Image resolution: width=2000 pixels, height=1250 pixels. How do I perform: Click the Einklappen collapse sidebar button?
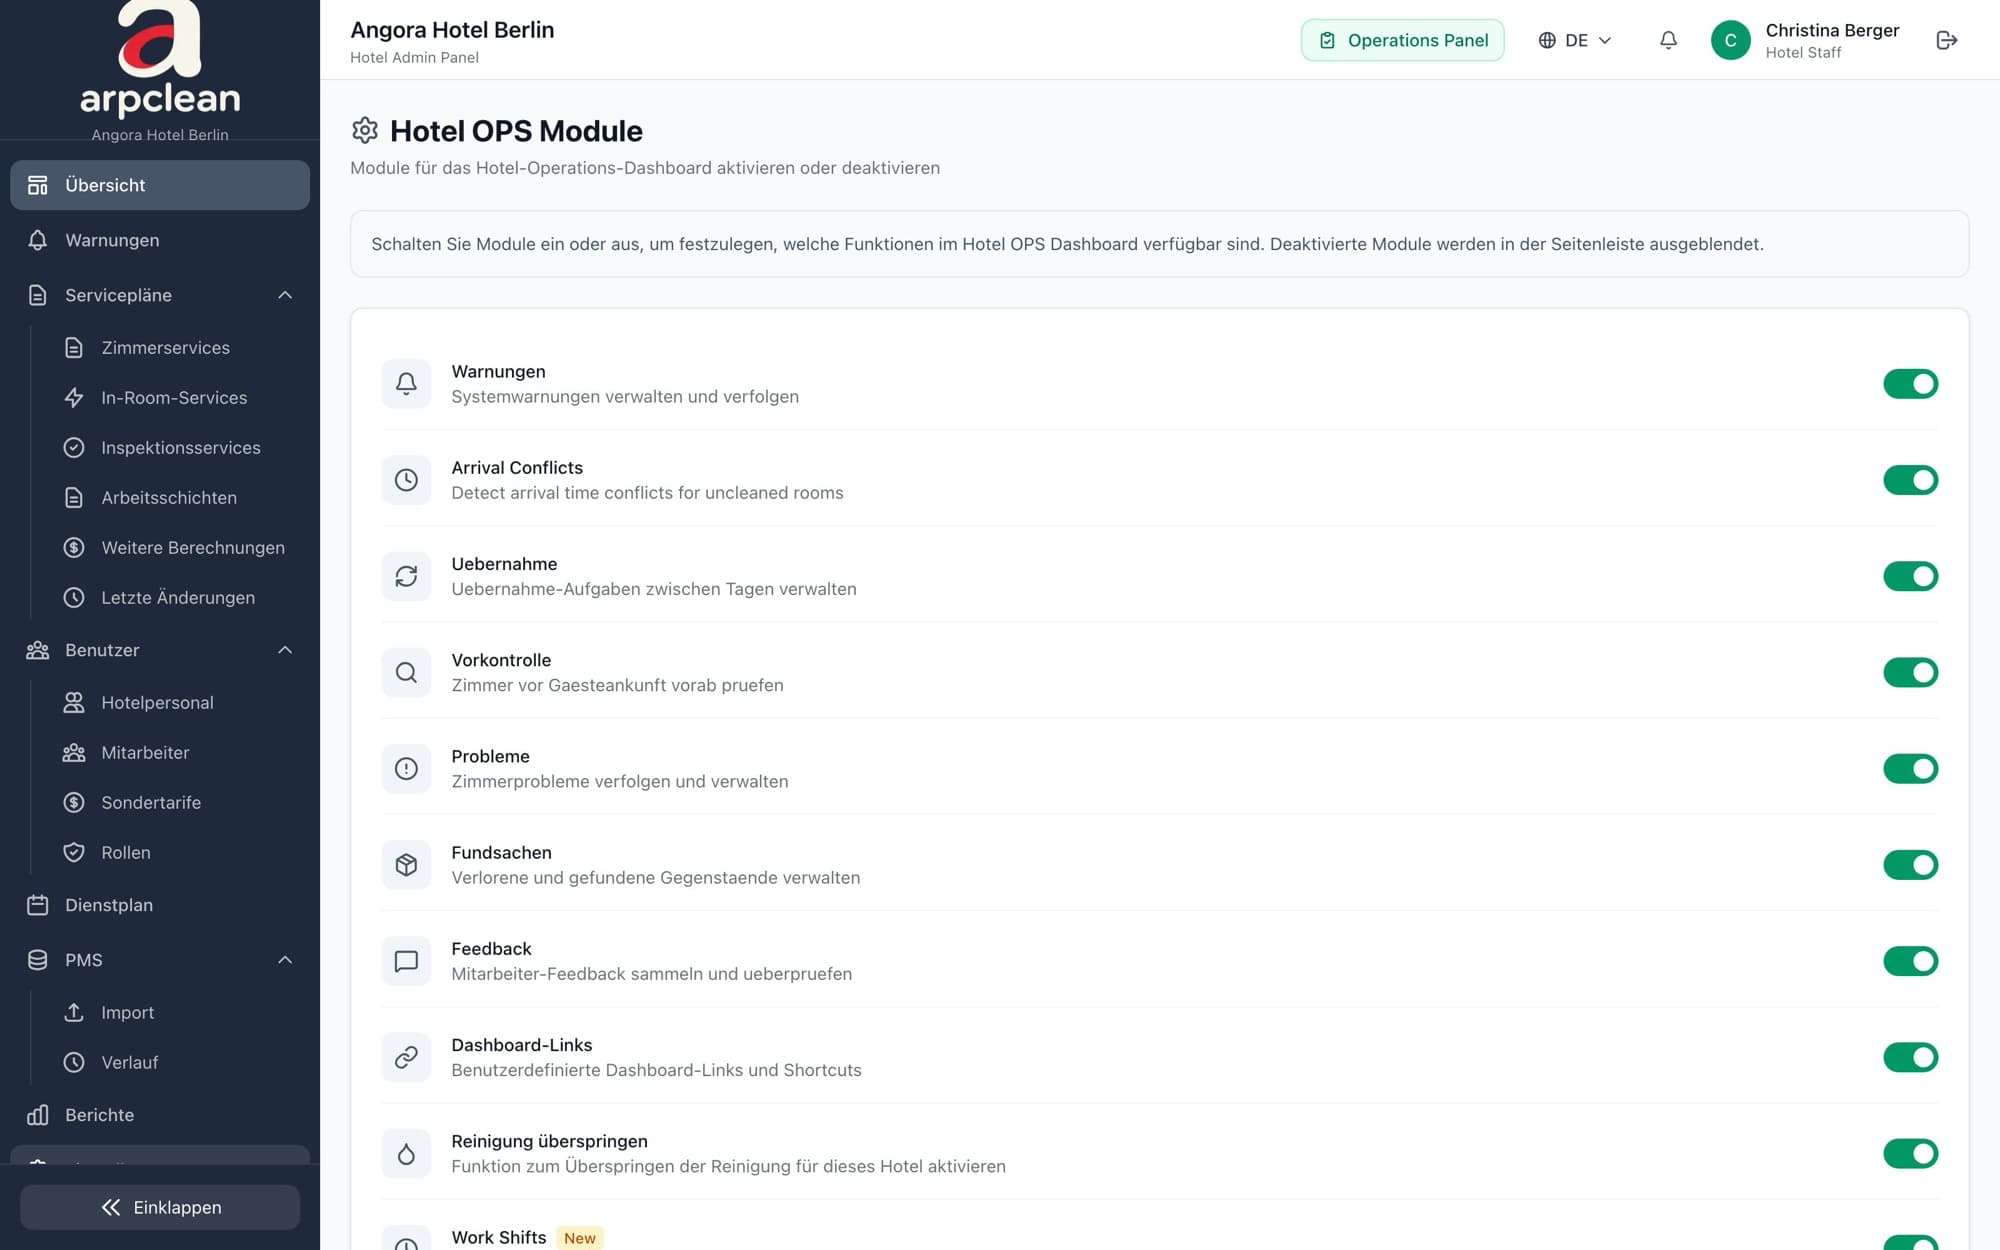point(160,1207)
